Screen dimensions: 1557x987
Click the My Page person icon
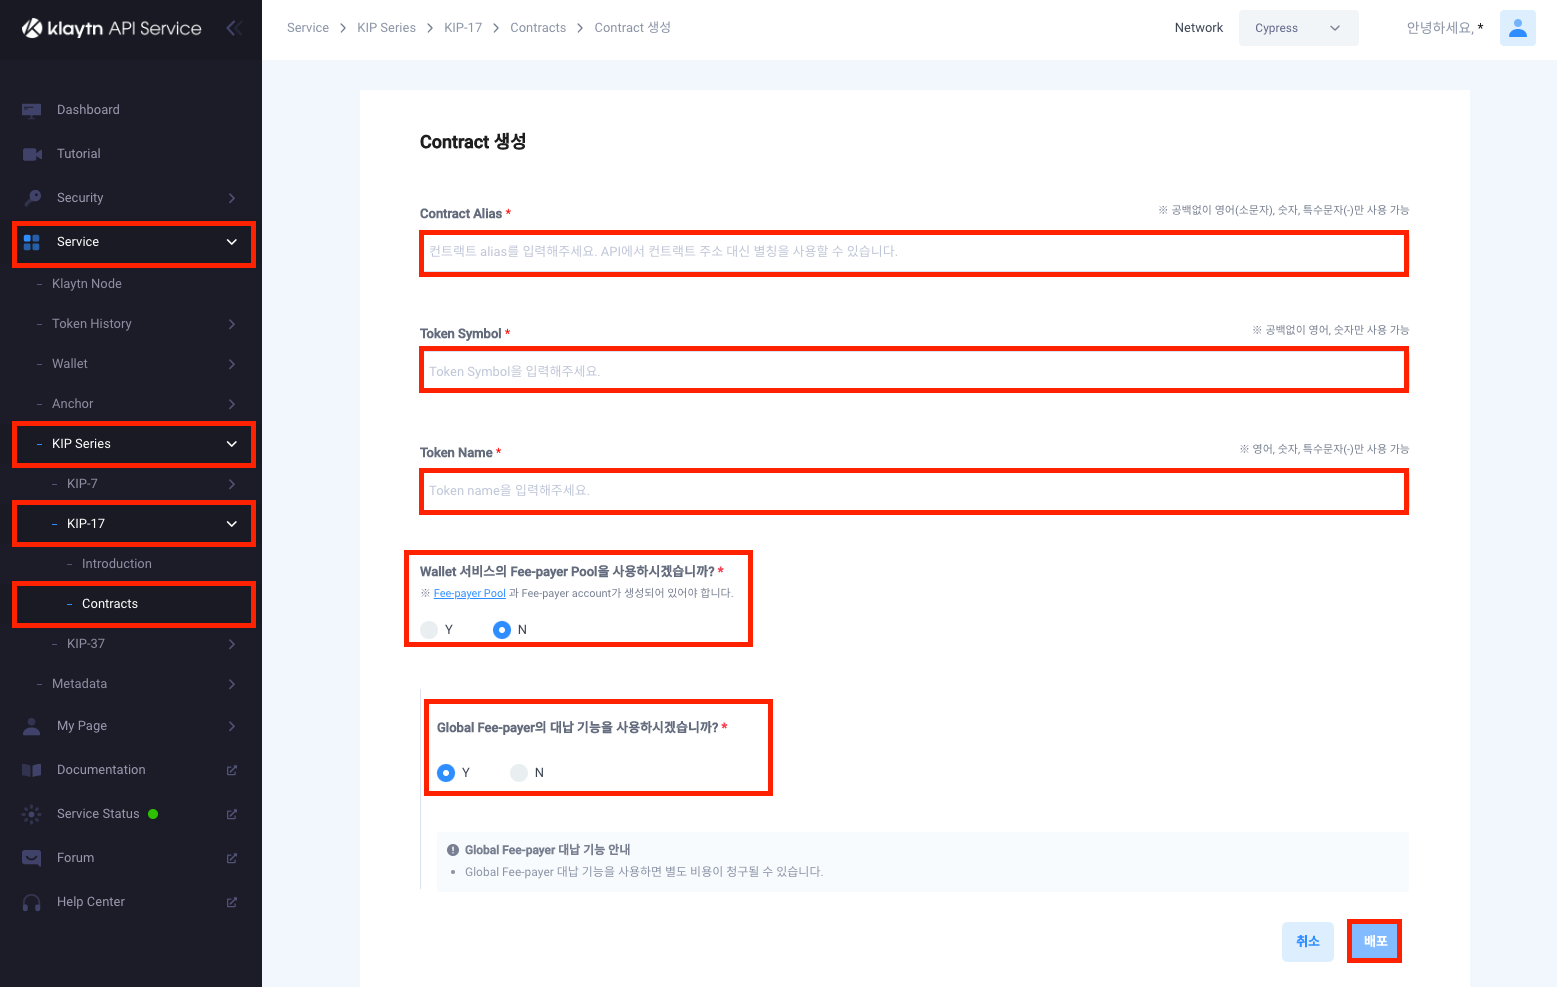tap(32, 726)
